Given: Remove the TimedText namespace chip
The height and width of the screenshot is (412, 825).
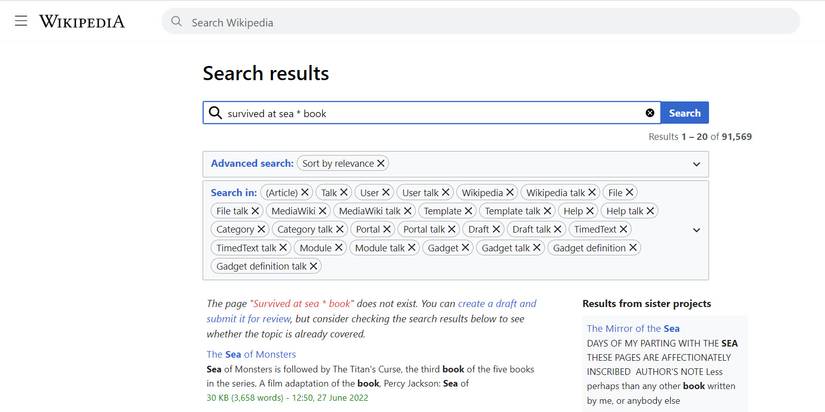Looking at the screenshot, I should pos(624,229).
